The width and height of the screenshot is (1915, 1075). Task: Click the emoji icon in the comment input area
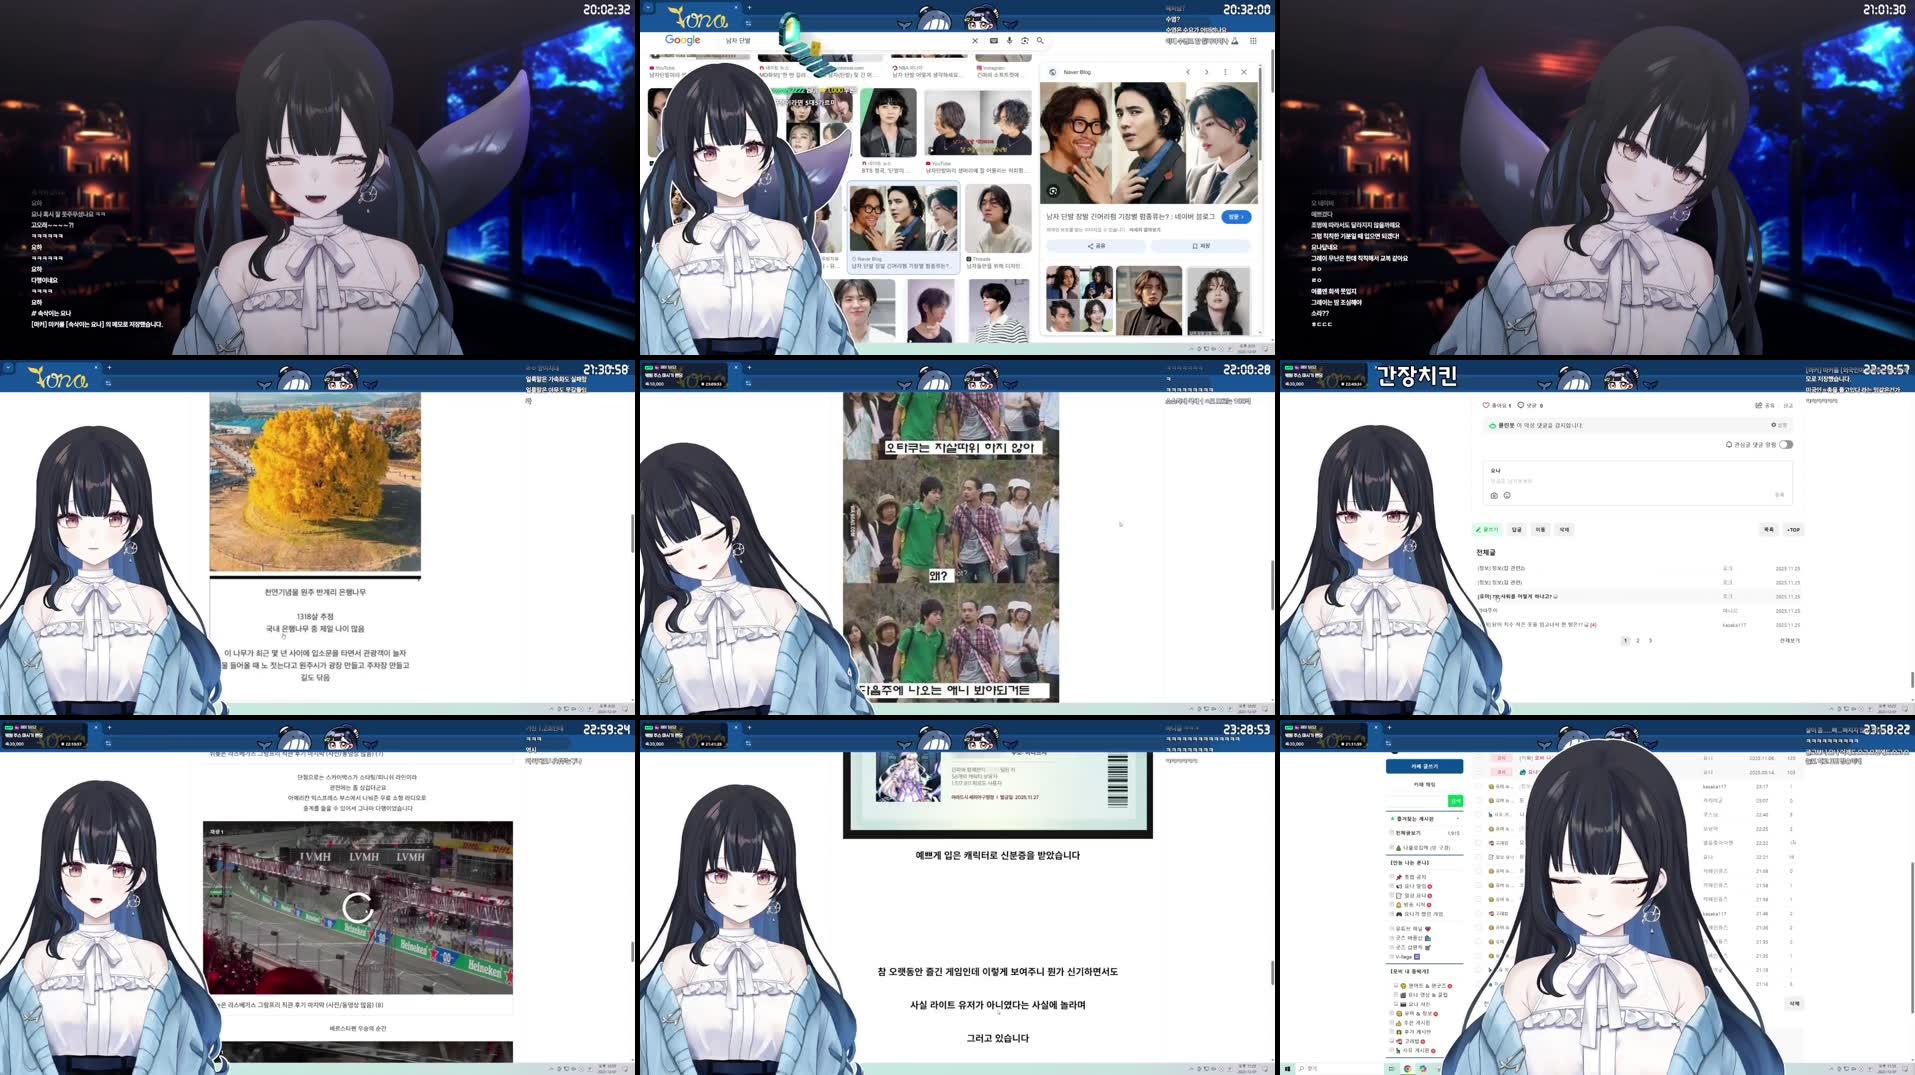coord(1507,495)
